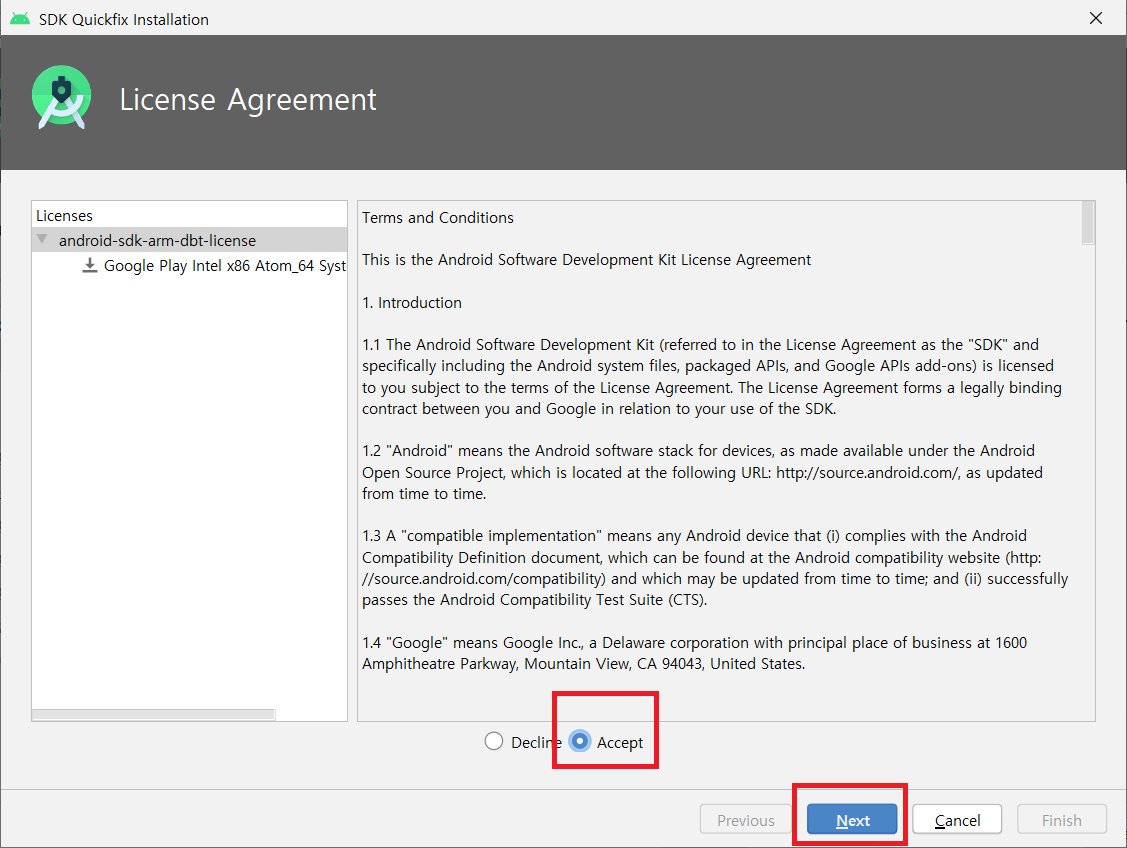Click the Android icon in the title bar
Screen dimensions: 1127x848
20,19
